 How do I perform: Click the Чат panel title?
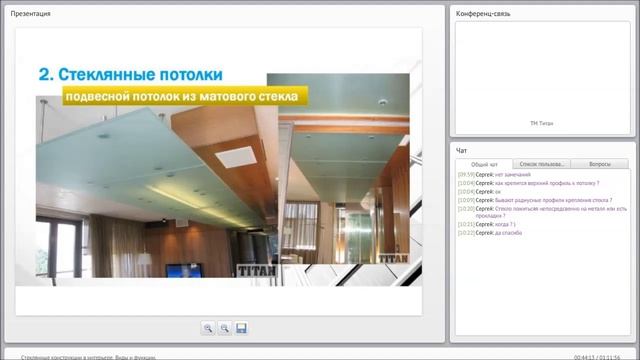pos(461,151)
